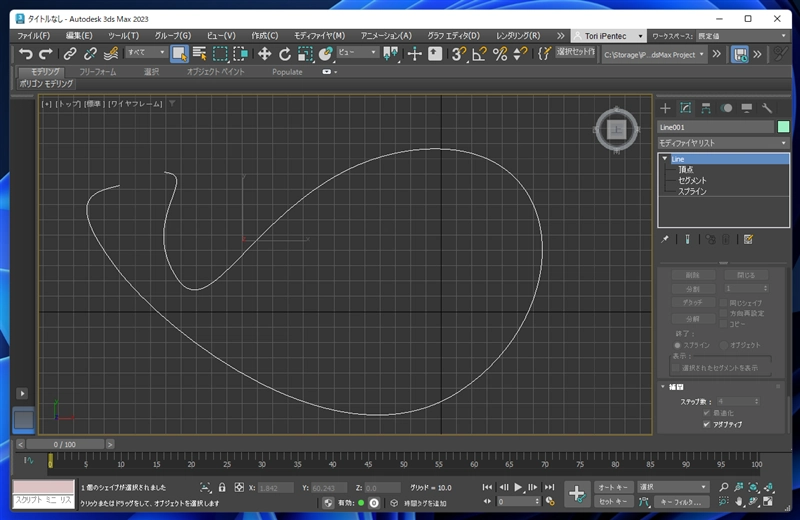Image resolution: width=800 pixels, height=520 pixels.
Task: Click the Undo arrow icon
Action: [26, 54]
